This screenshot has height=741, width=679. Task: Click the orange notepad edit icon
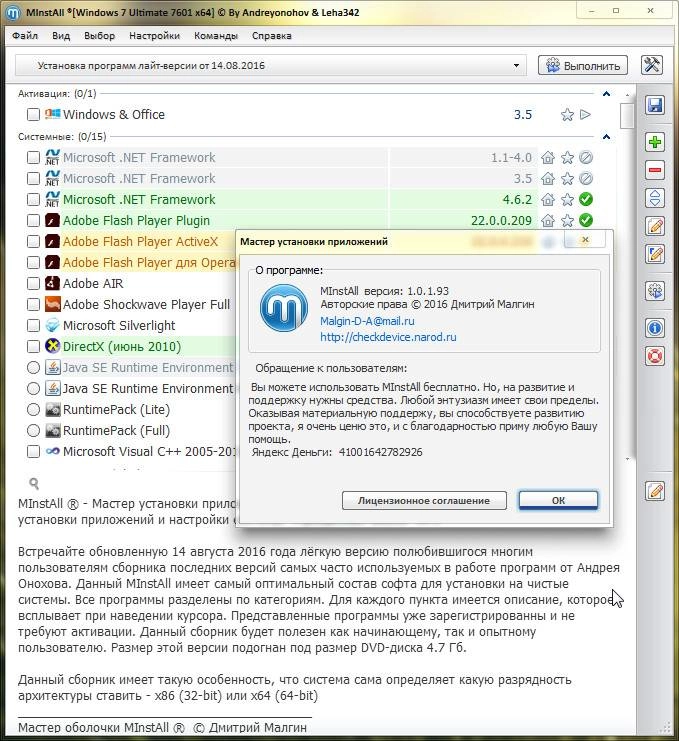[x=655, y=226]
